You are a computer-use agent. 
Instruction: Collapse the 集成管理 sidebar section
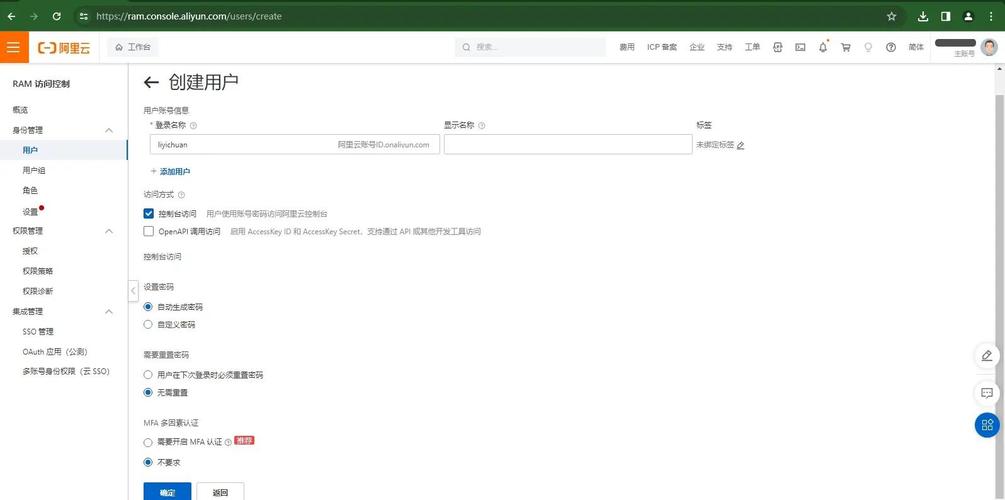[109, 312]
